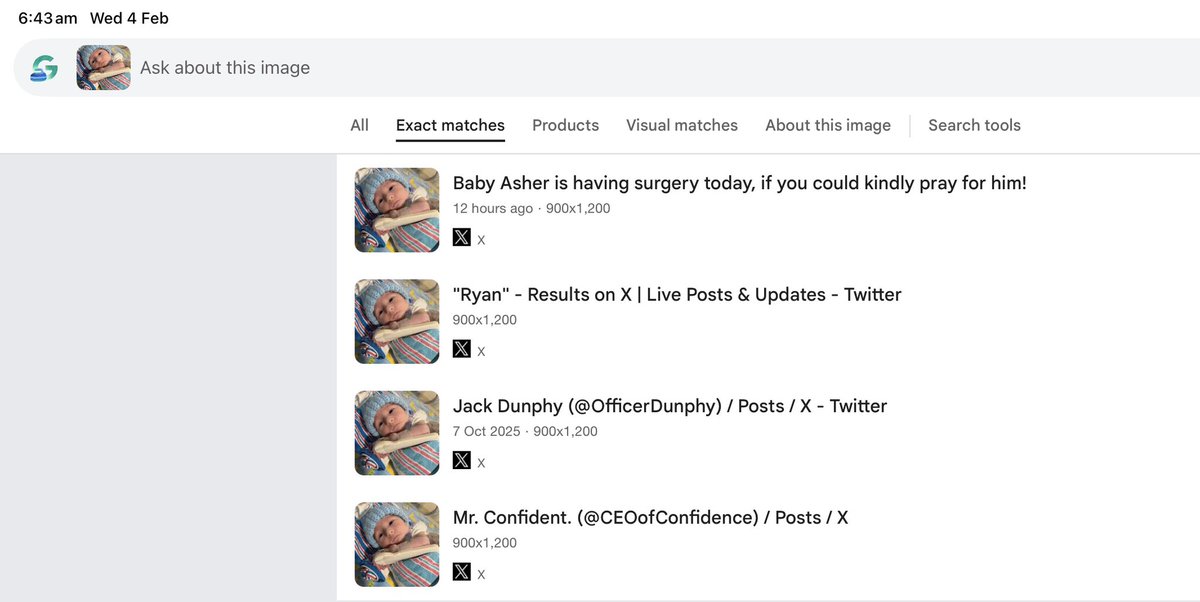Click thumbnail of the Jack Dunphy result
This screenshot has width=1200, height=602.
pos(397,433)
